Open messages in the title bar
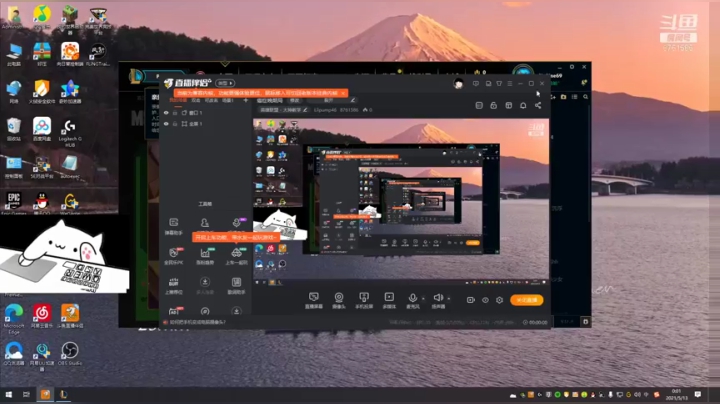The image size is (720, 404). point(476,84)
